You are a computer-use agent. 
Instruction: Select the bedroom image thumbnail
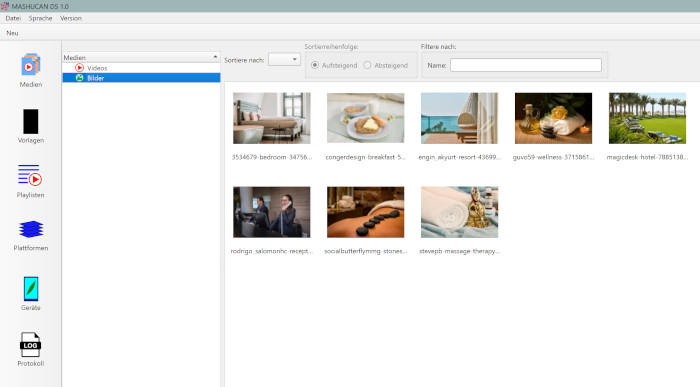click(x=271, y=118)
